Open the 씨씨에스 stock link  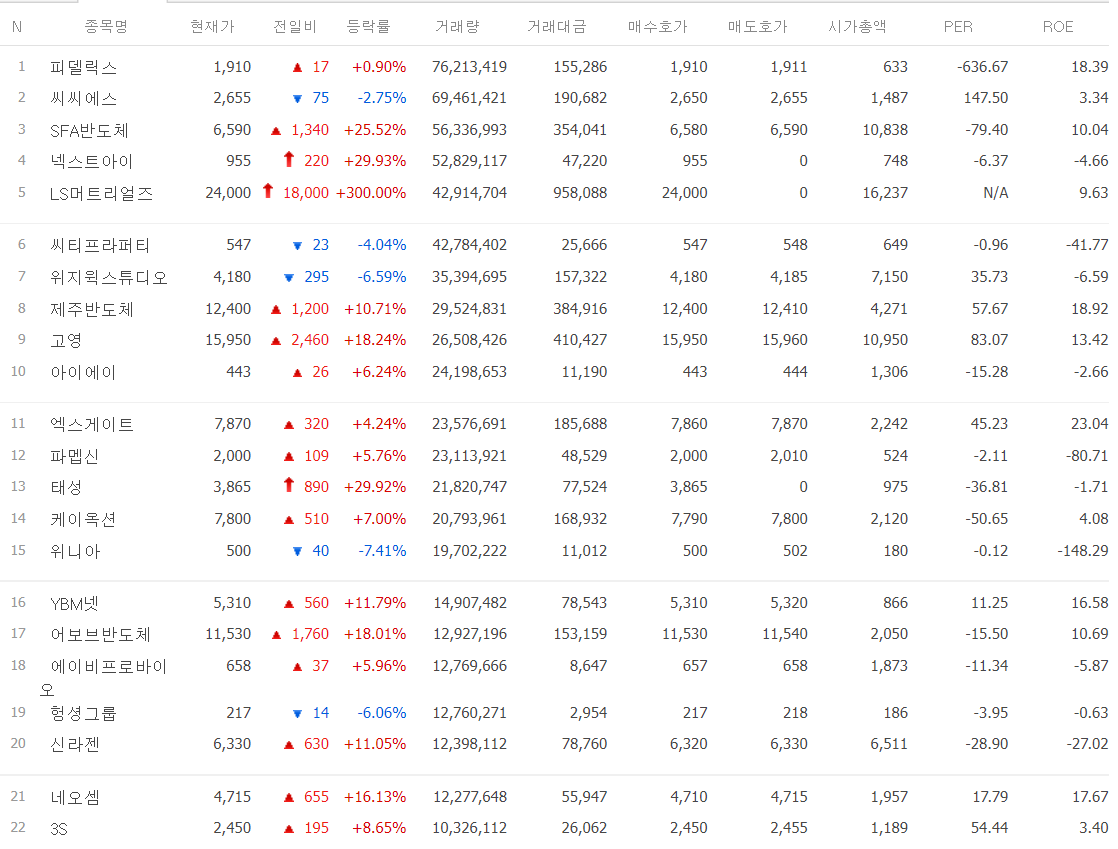point(83,99)
